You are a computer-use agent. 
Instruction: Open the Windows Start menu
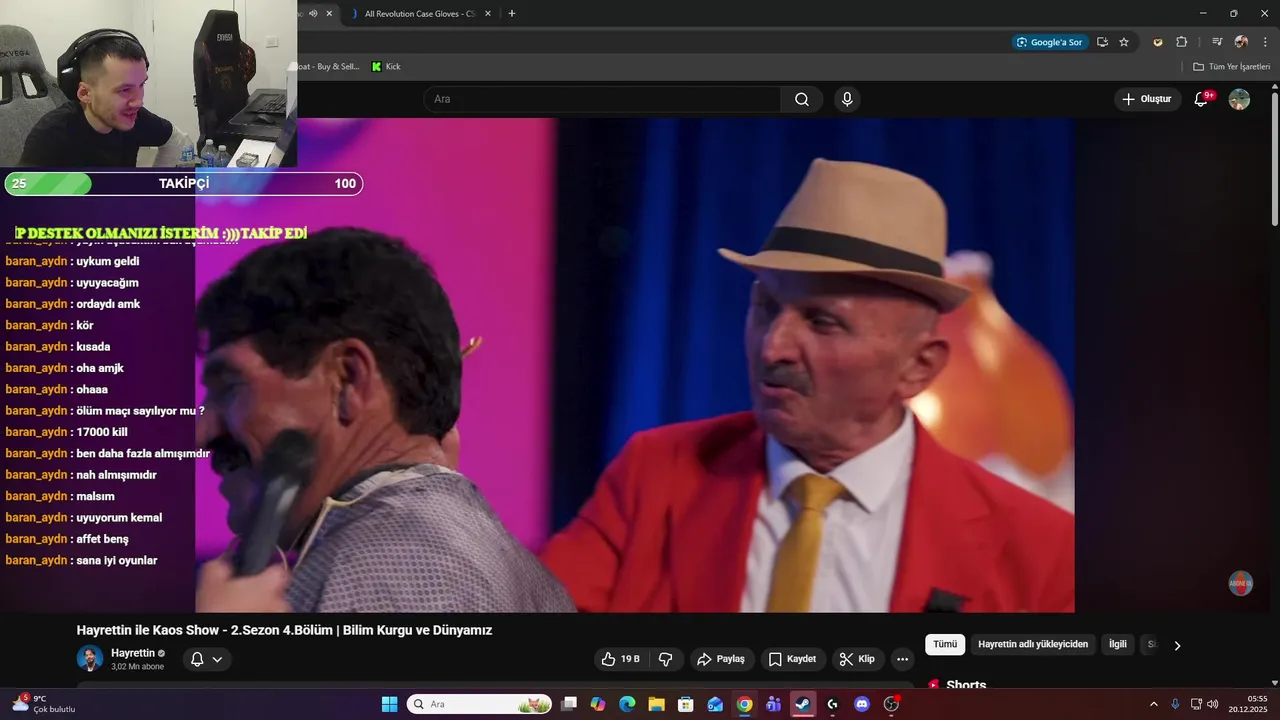pos(389,704)
